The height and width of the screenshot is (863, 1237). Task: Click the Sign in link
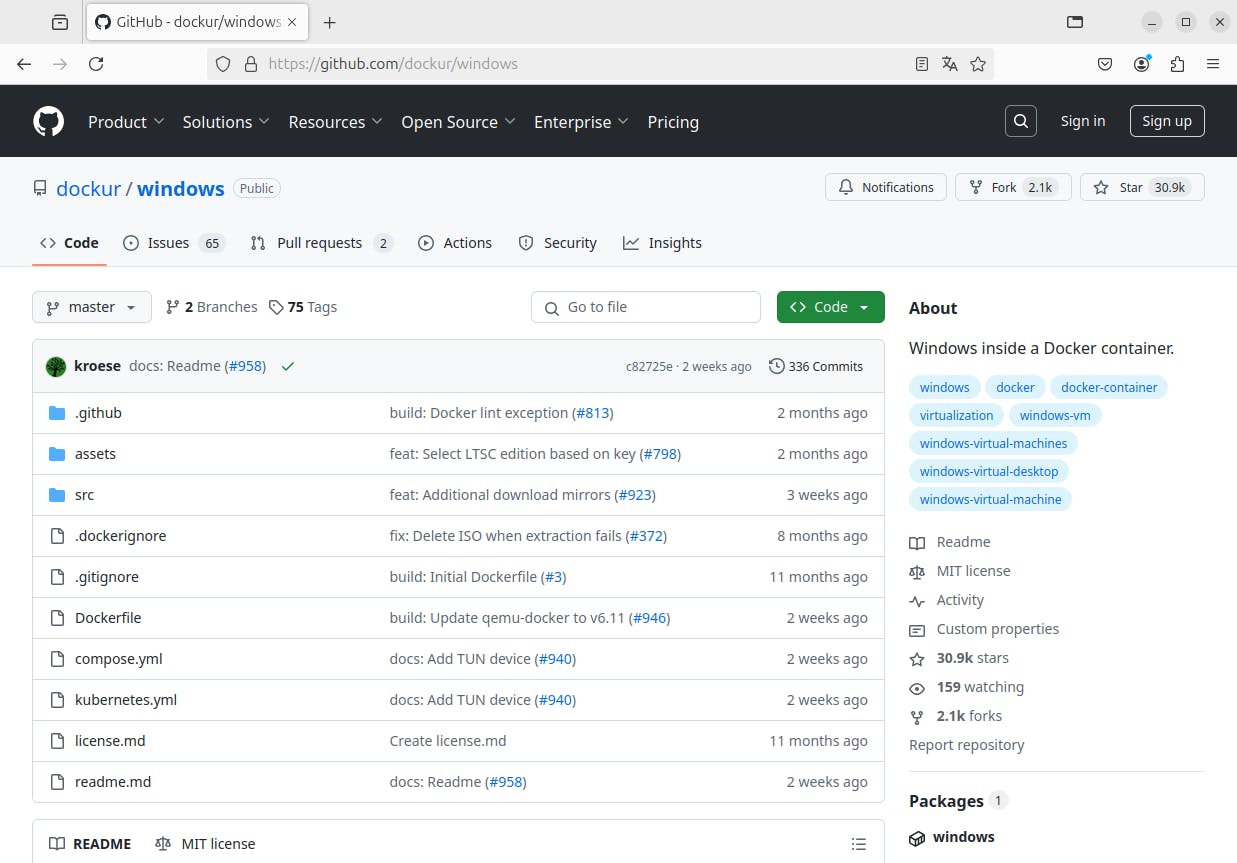[x=1083, y=121]
